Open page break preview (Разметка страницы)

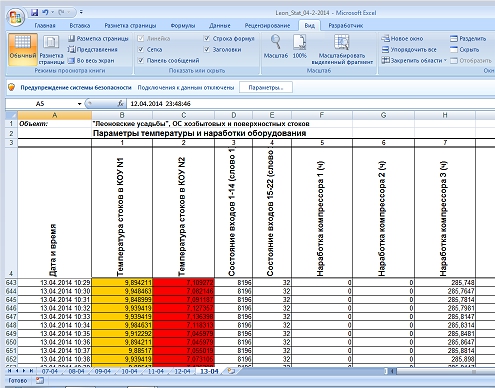coord(98,39)
